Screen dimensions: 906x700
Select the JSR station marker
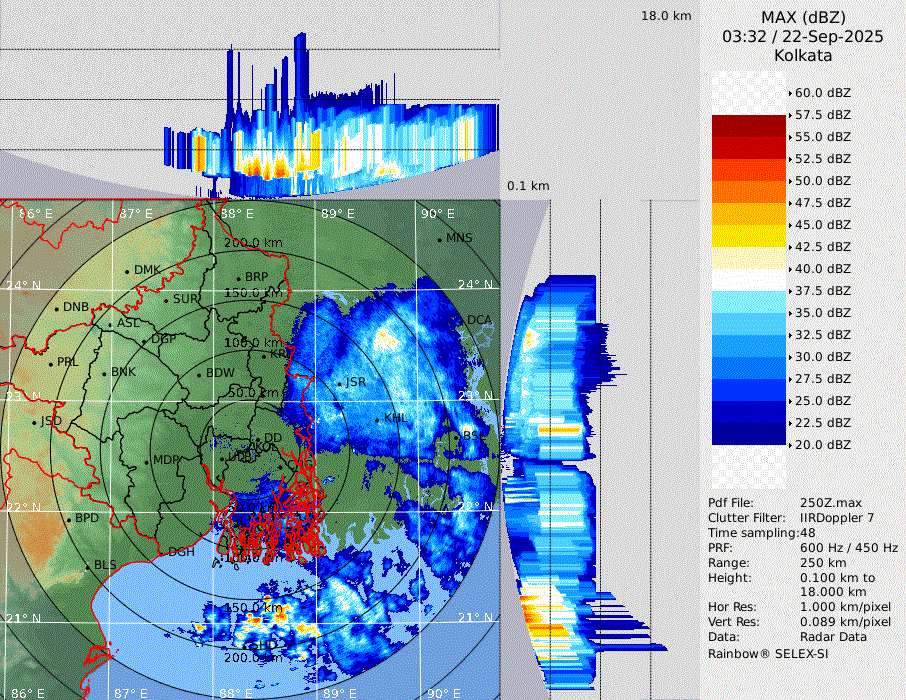[x=340, y=383]
